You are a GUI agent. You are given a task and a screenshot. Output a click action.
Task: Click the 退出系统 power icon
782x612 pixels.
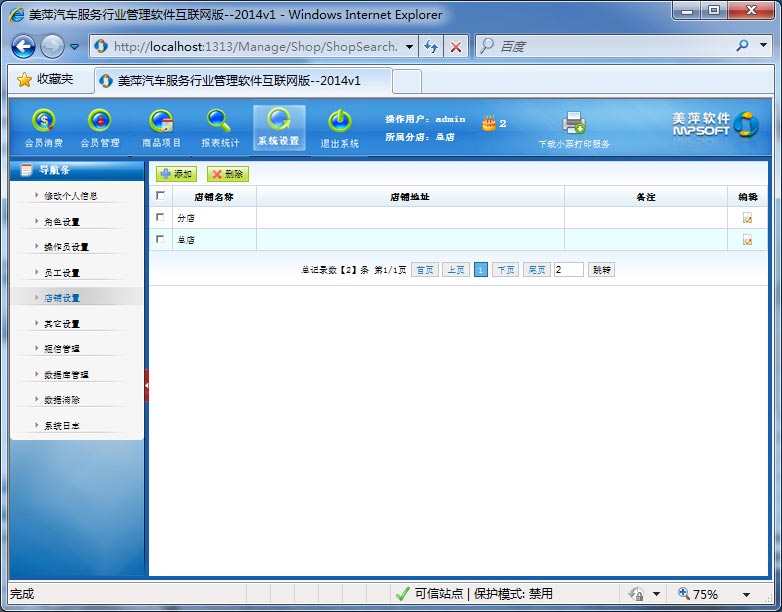pos(339,122)
